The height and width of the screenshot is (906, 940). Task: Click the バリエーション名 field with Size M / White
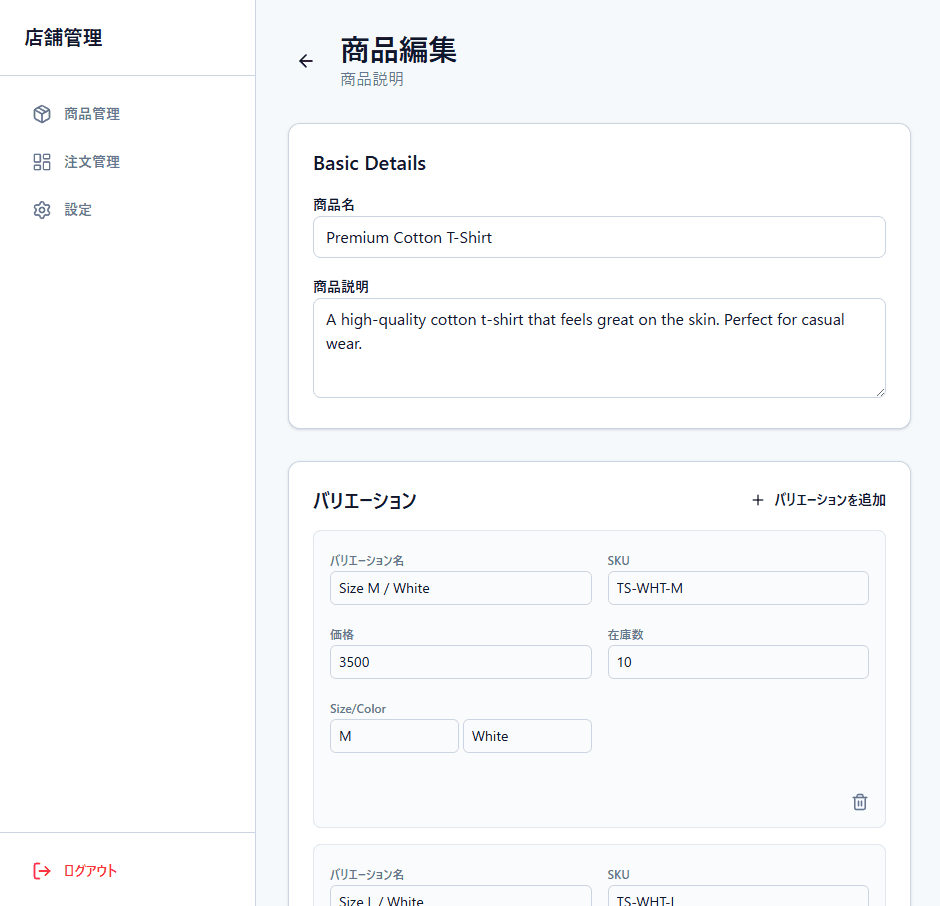pyautogui.click(x=461, y=588)
